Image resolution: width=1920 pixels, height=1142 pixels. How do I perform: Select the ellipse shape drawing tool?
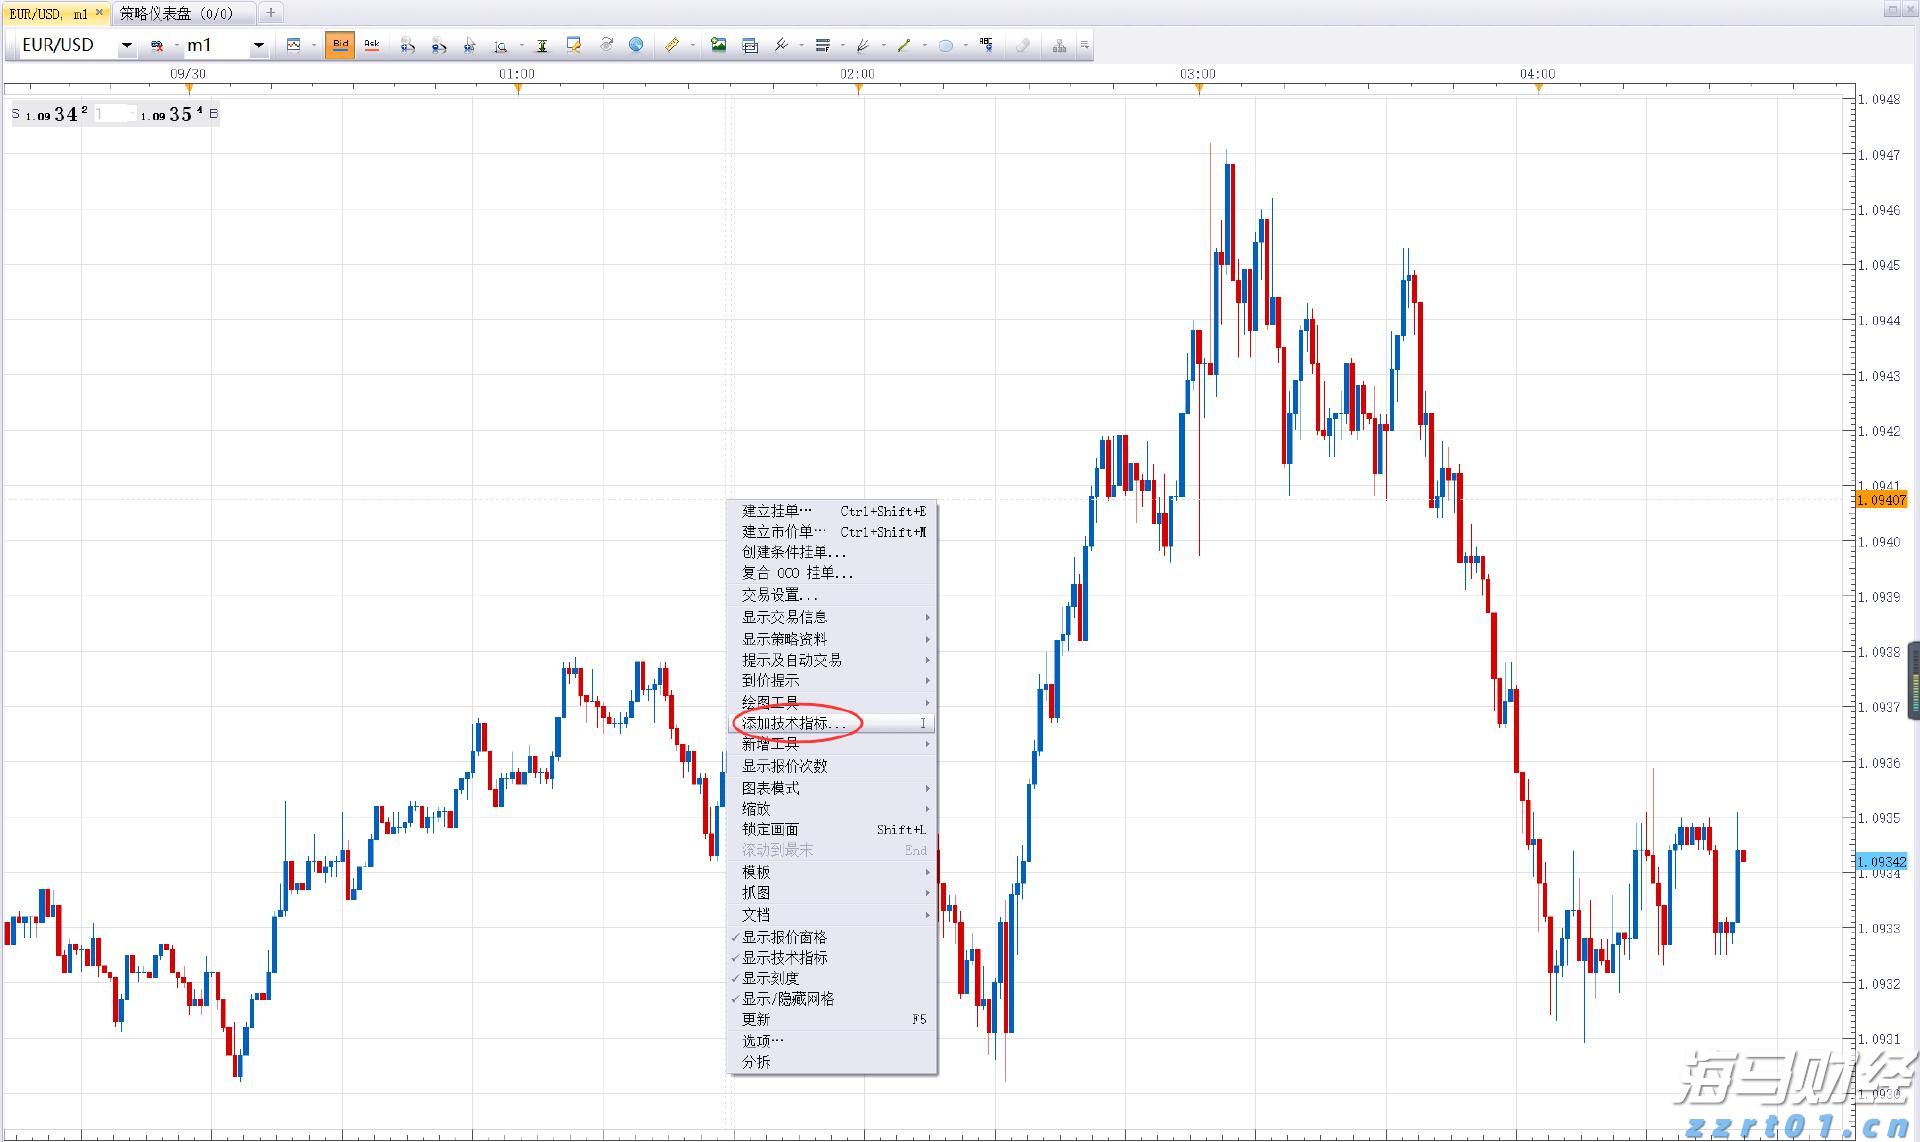pyautogui.click(x=945, y=45)
